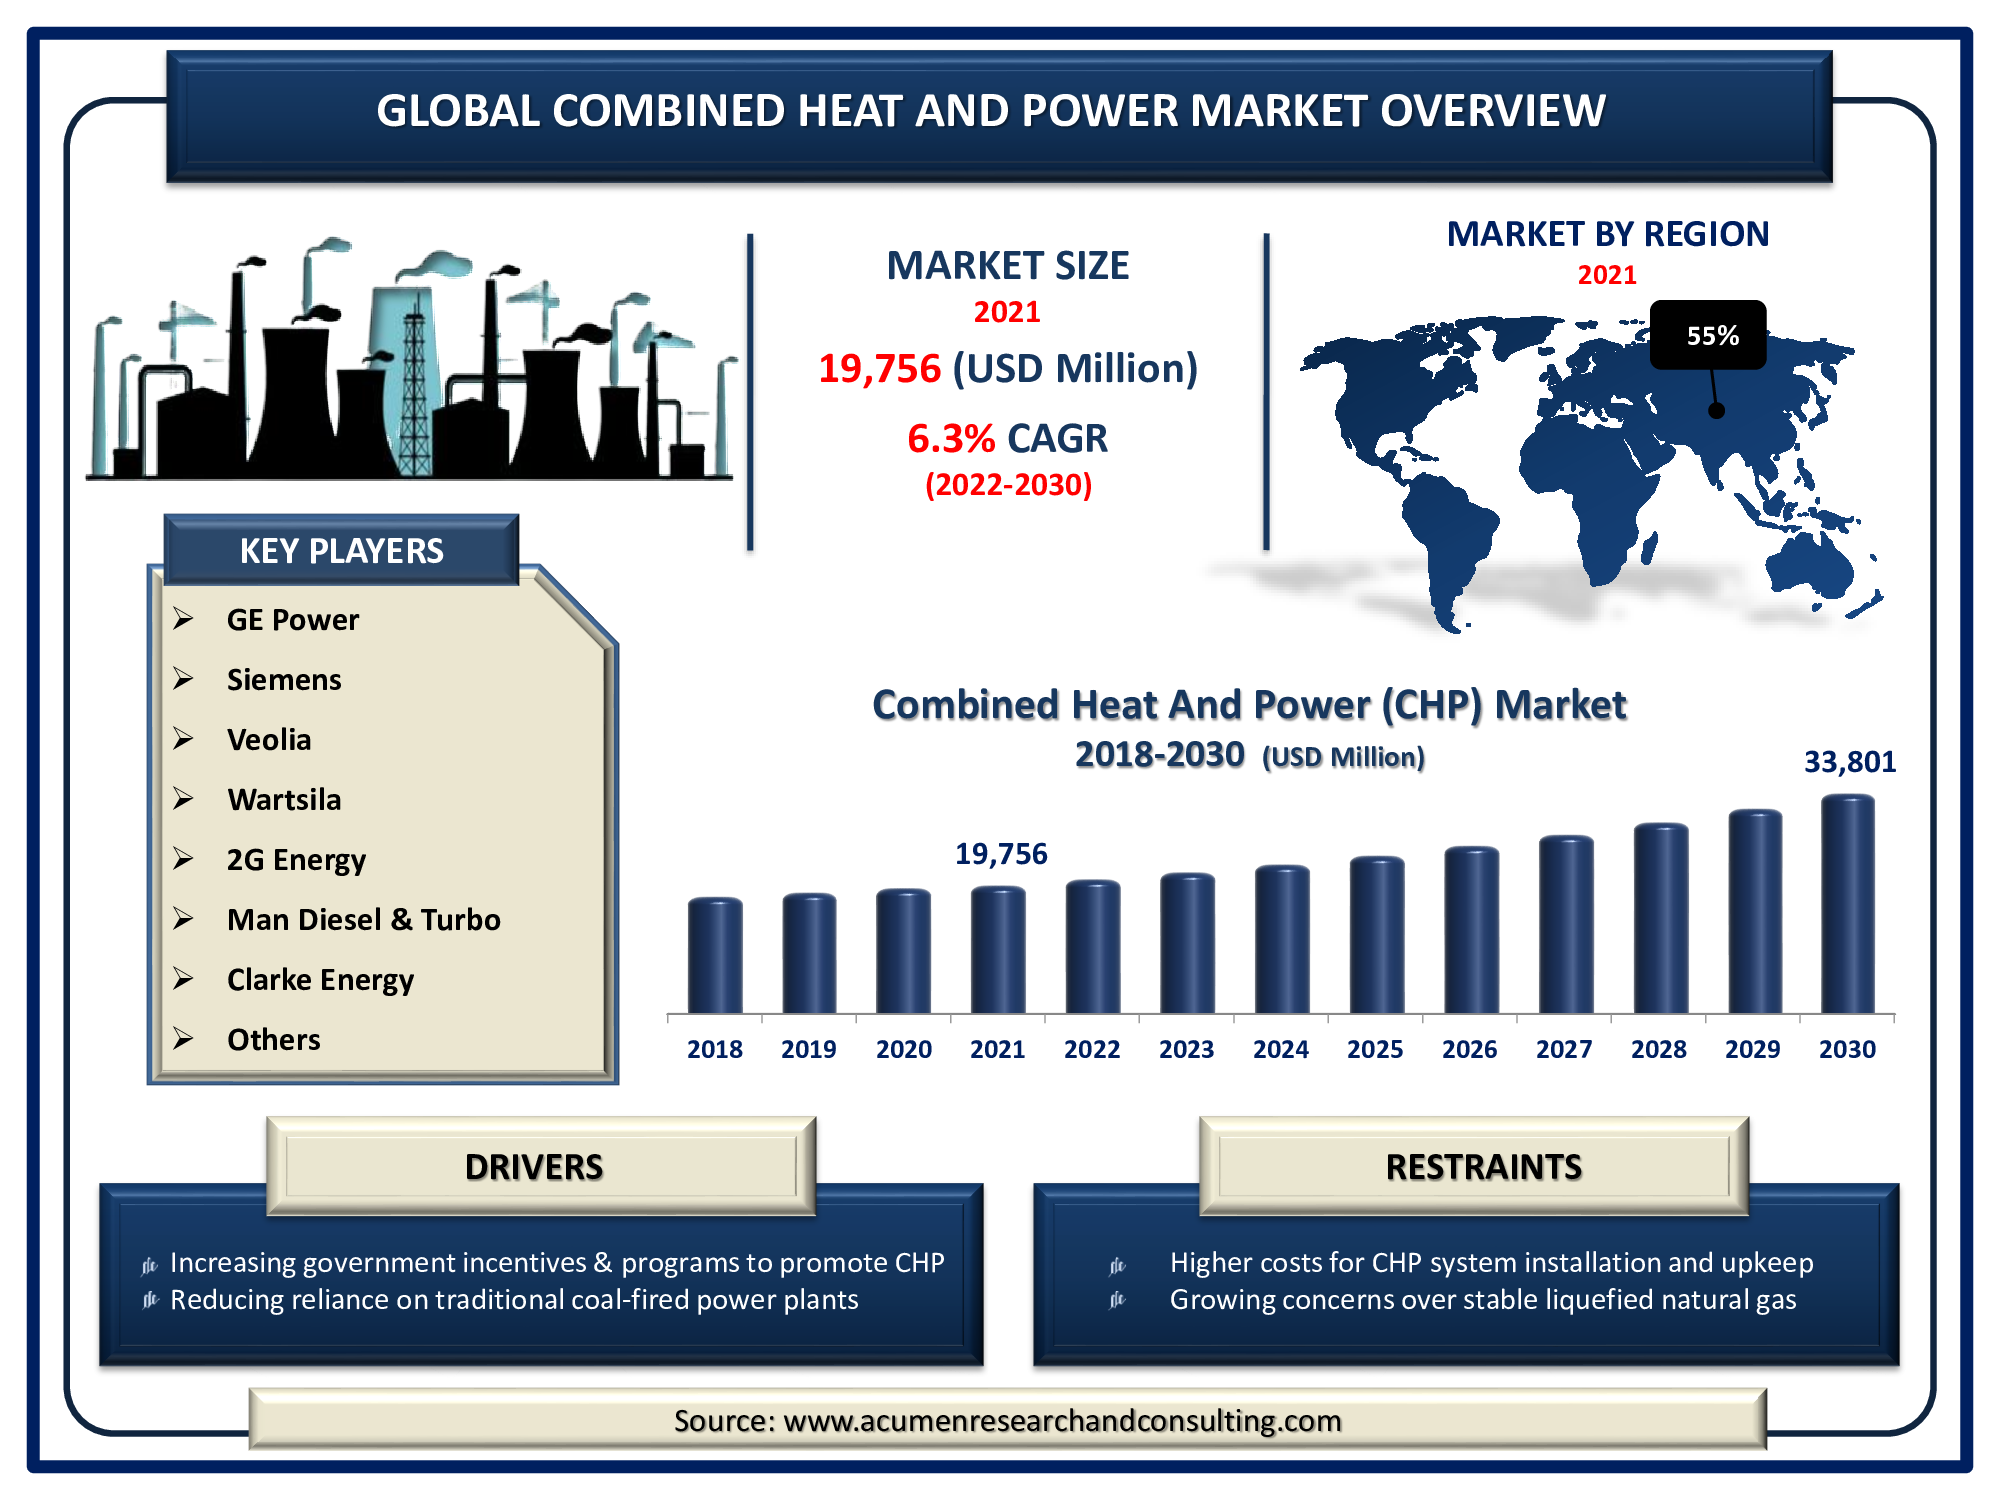Select the 2021 bar in the chart
2000x1500 pixels.
pyautogui.click(x=998, y=950)
